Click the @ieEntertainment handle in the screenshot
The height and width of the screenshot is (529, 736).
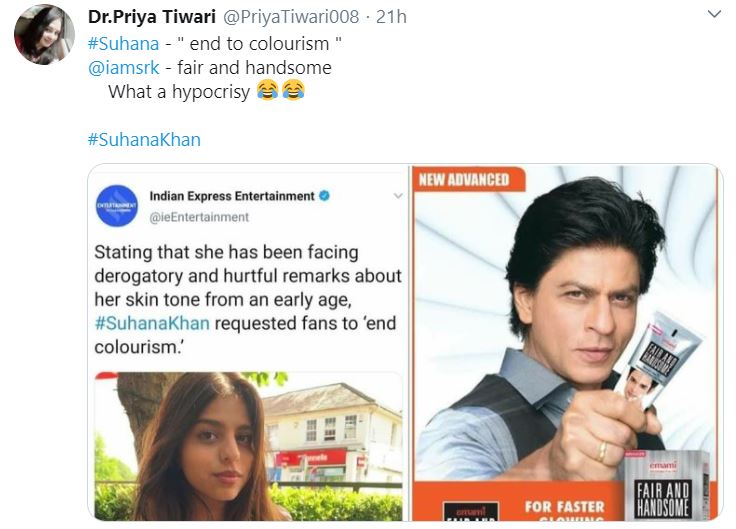tap(199, 217)
